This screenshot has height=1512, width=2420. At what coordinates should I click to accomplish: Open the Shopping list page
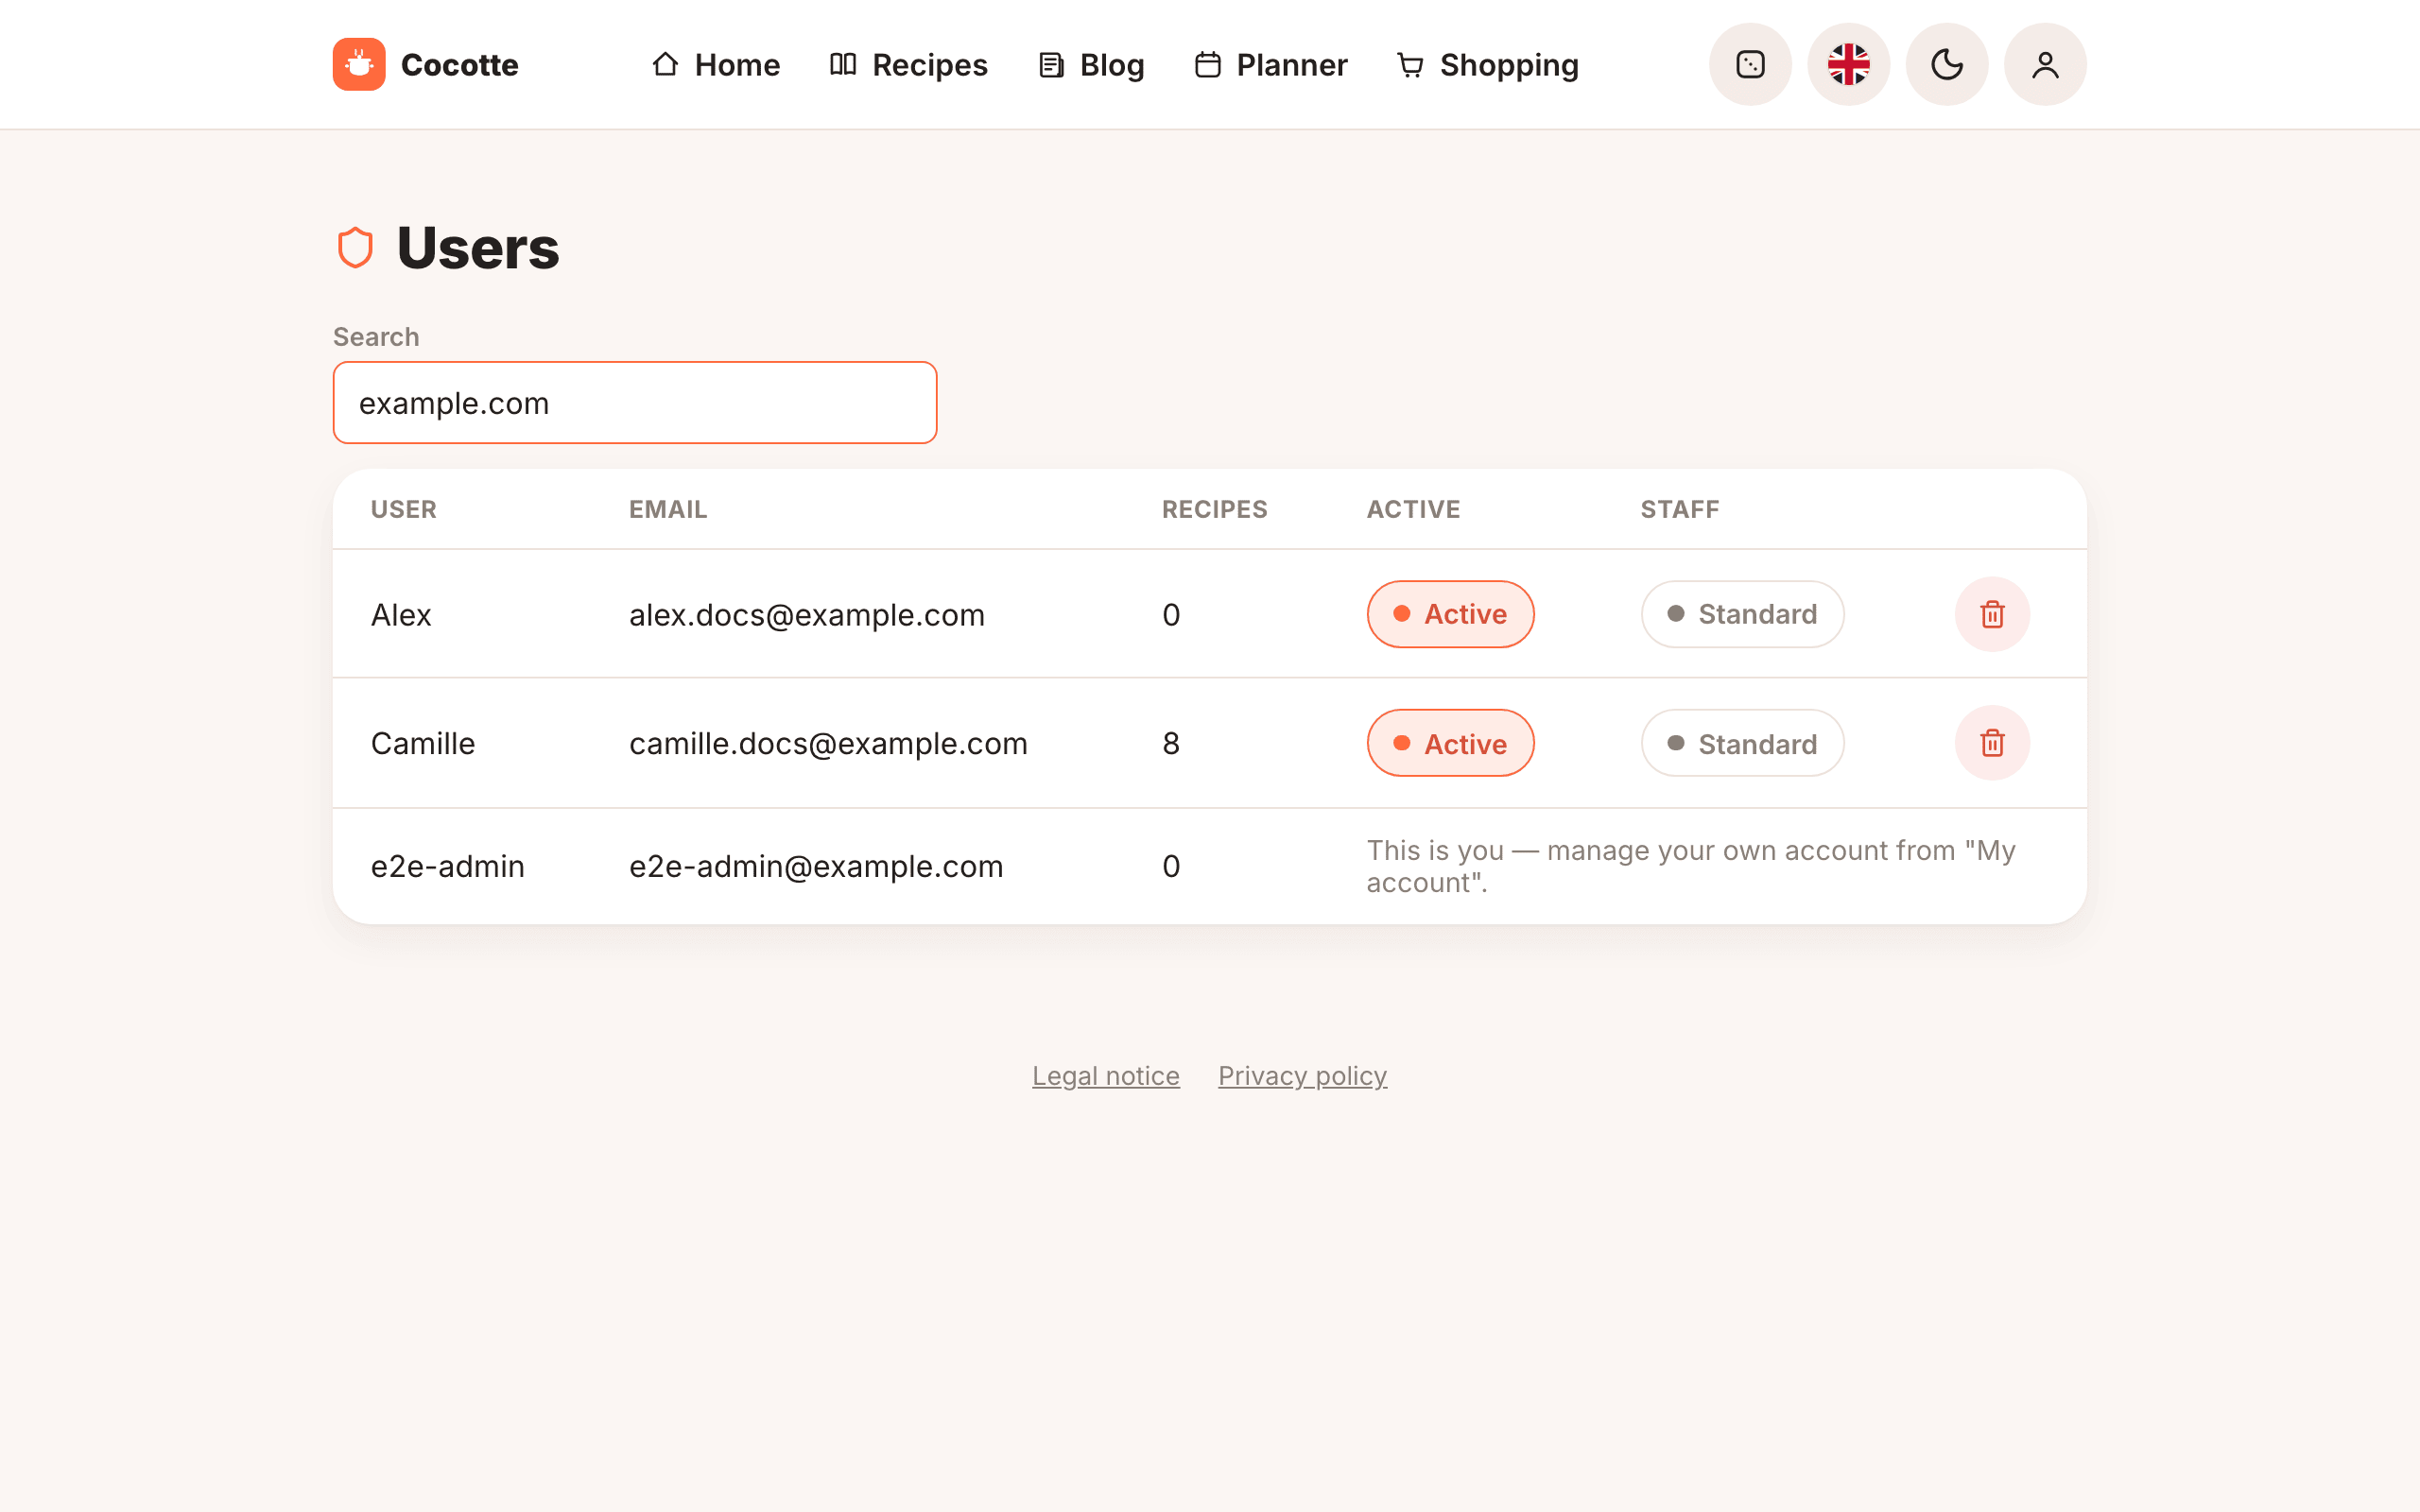point(1488,65)
